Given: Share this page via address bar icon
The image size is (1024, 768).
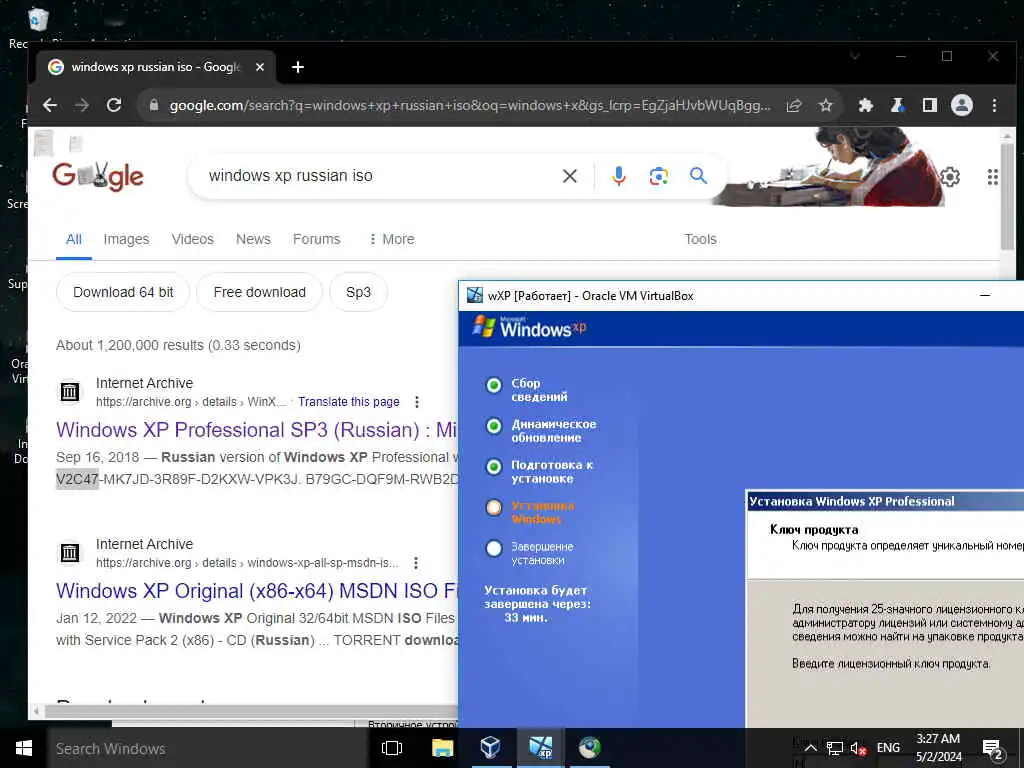Looking at the screenshot, I should pos(794,105).
